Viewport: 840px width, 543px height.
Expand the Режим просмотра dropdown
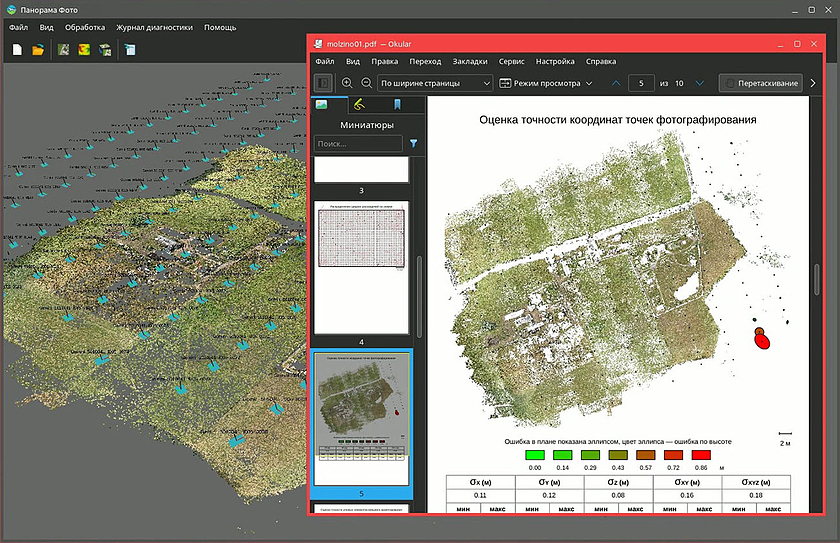pos(546,83)
